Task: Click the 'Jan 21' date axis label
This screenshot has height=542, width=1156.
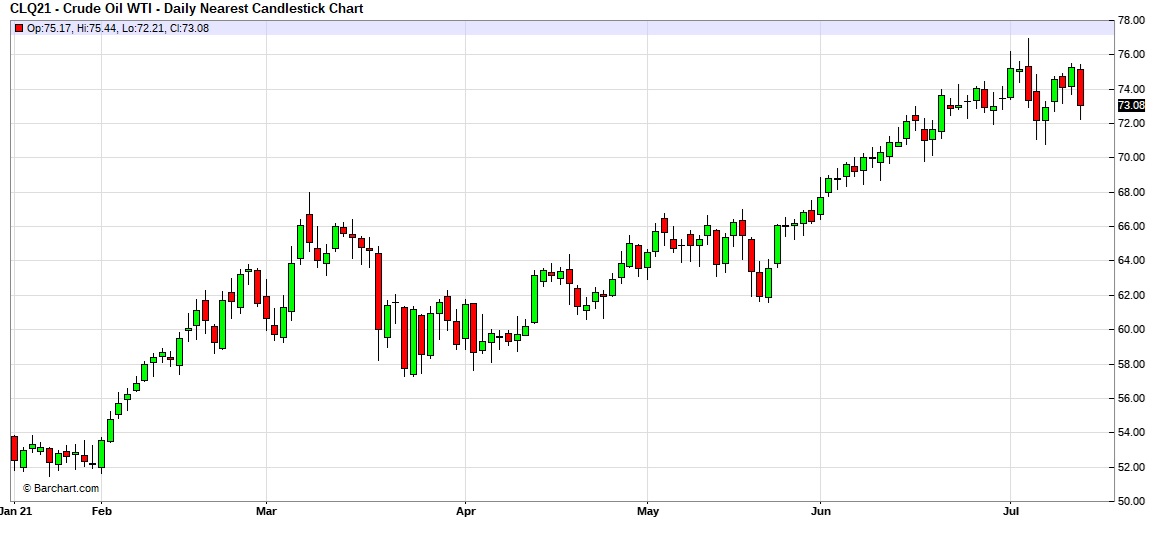Action: click(x=14, y=510)
